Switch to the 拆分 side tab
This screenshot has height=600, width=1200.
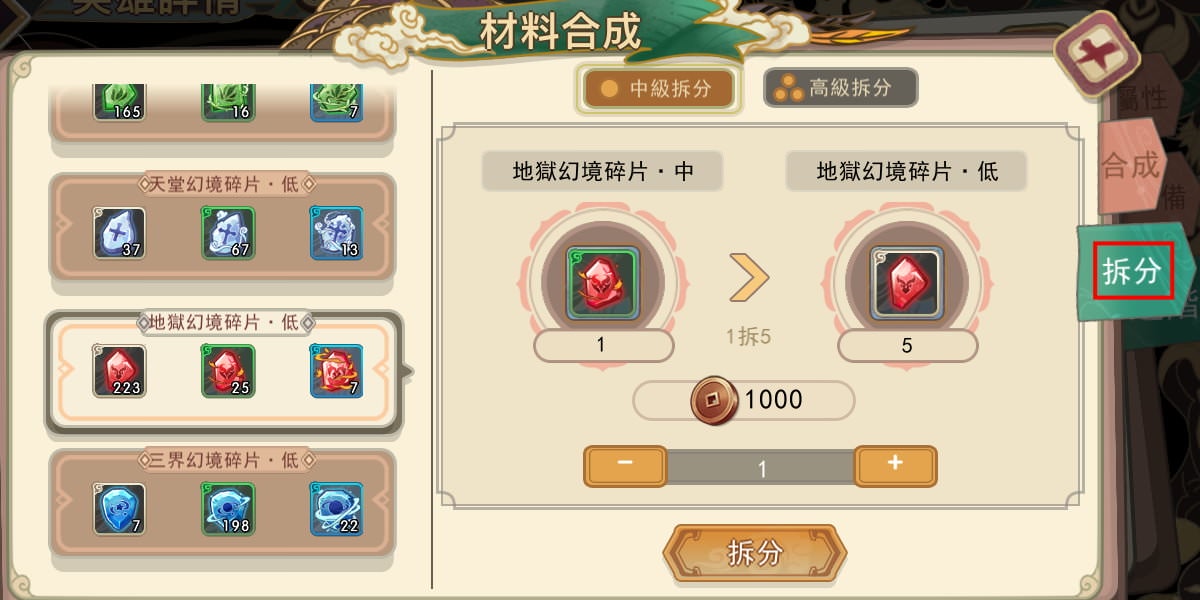1132,271
